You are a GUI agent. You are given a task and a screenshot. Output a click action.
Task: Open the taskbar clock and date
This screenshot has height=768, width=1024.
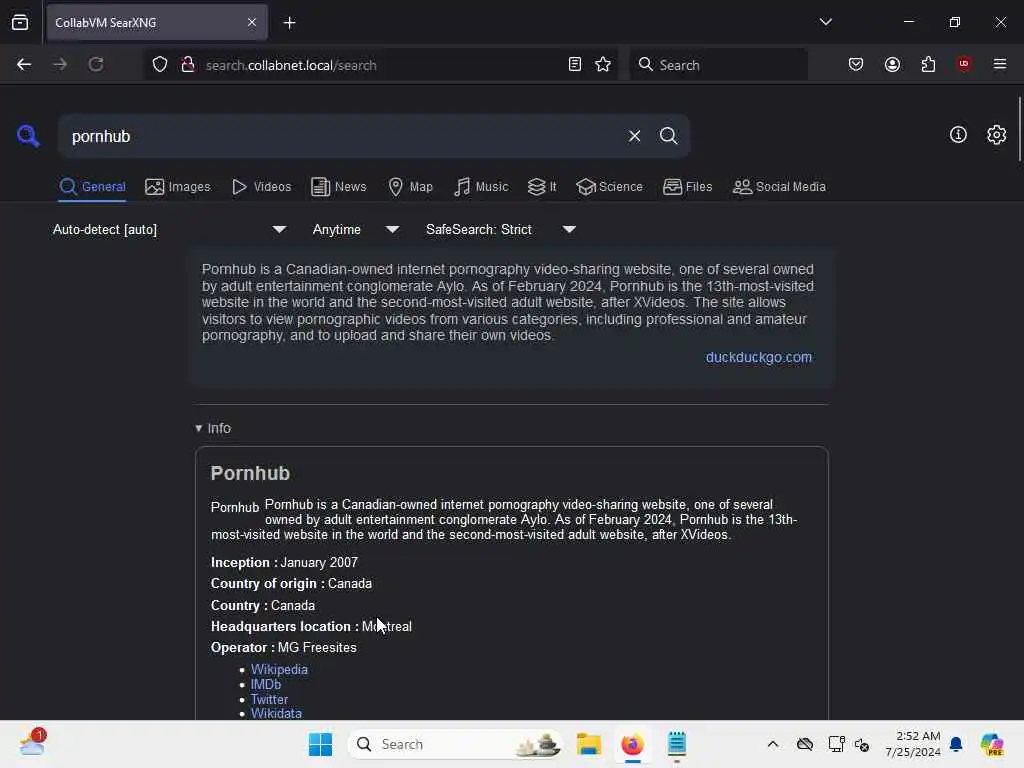pos(913,744)
